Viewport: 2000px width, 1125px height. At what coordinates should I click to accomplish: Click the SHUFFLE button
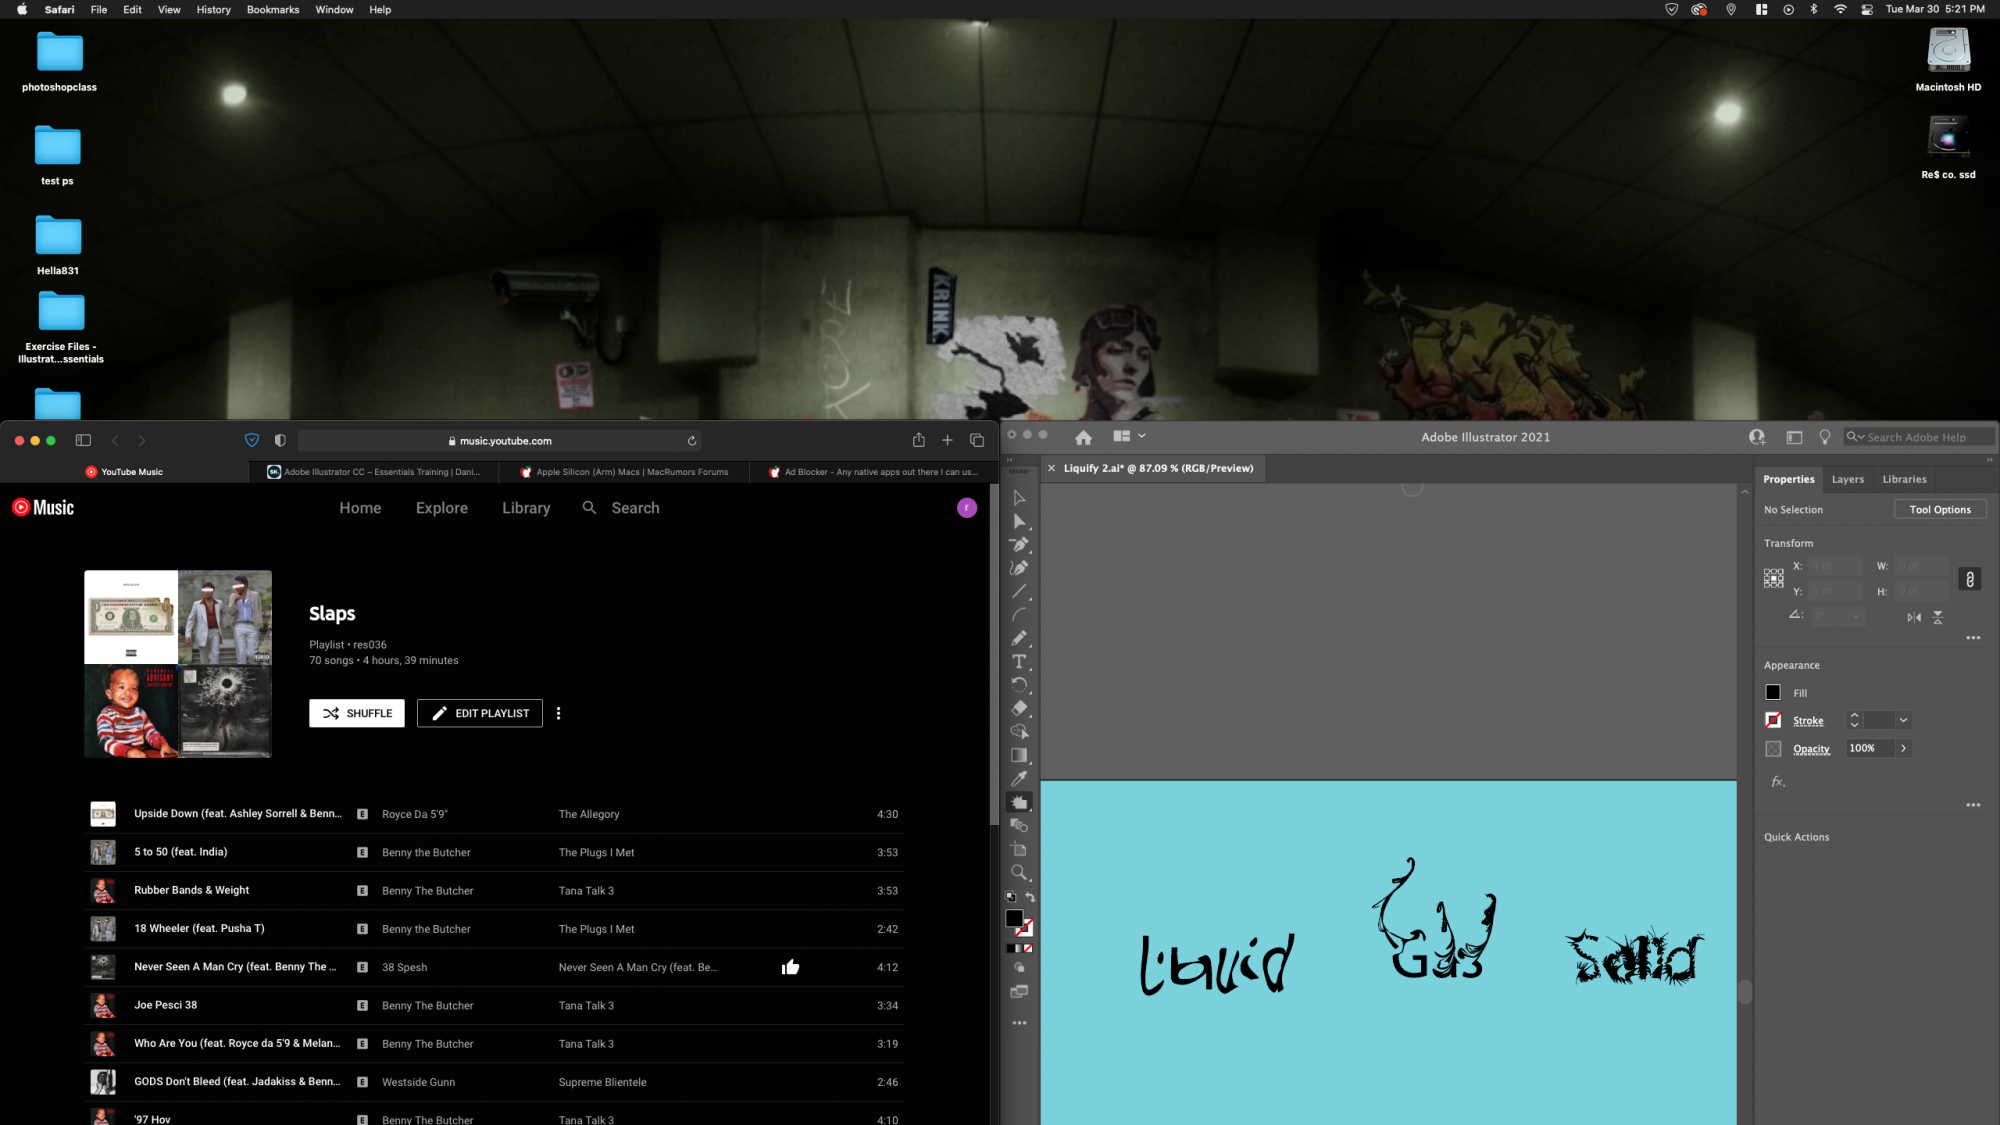point(357,713)
